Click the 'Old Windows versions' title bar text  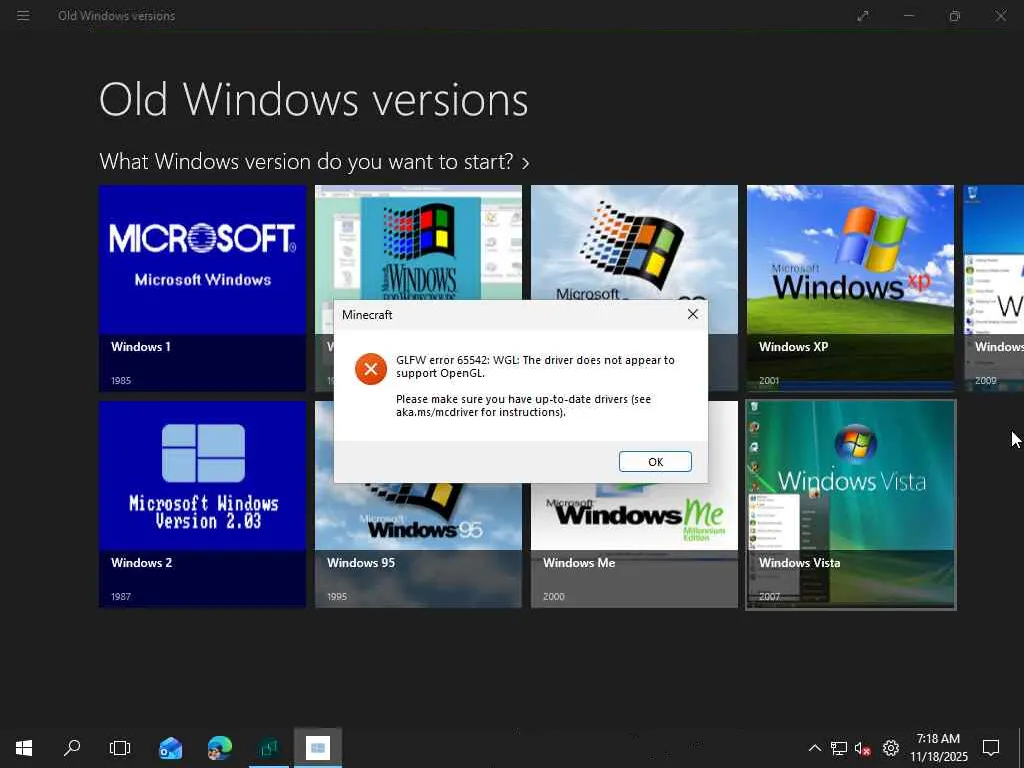click(116, 16)
